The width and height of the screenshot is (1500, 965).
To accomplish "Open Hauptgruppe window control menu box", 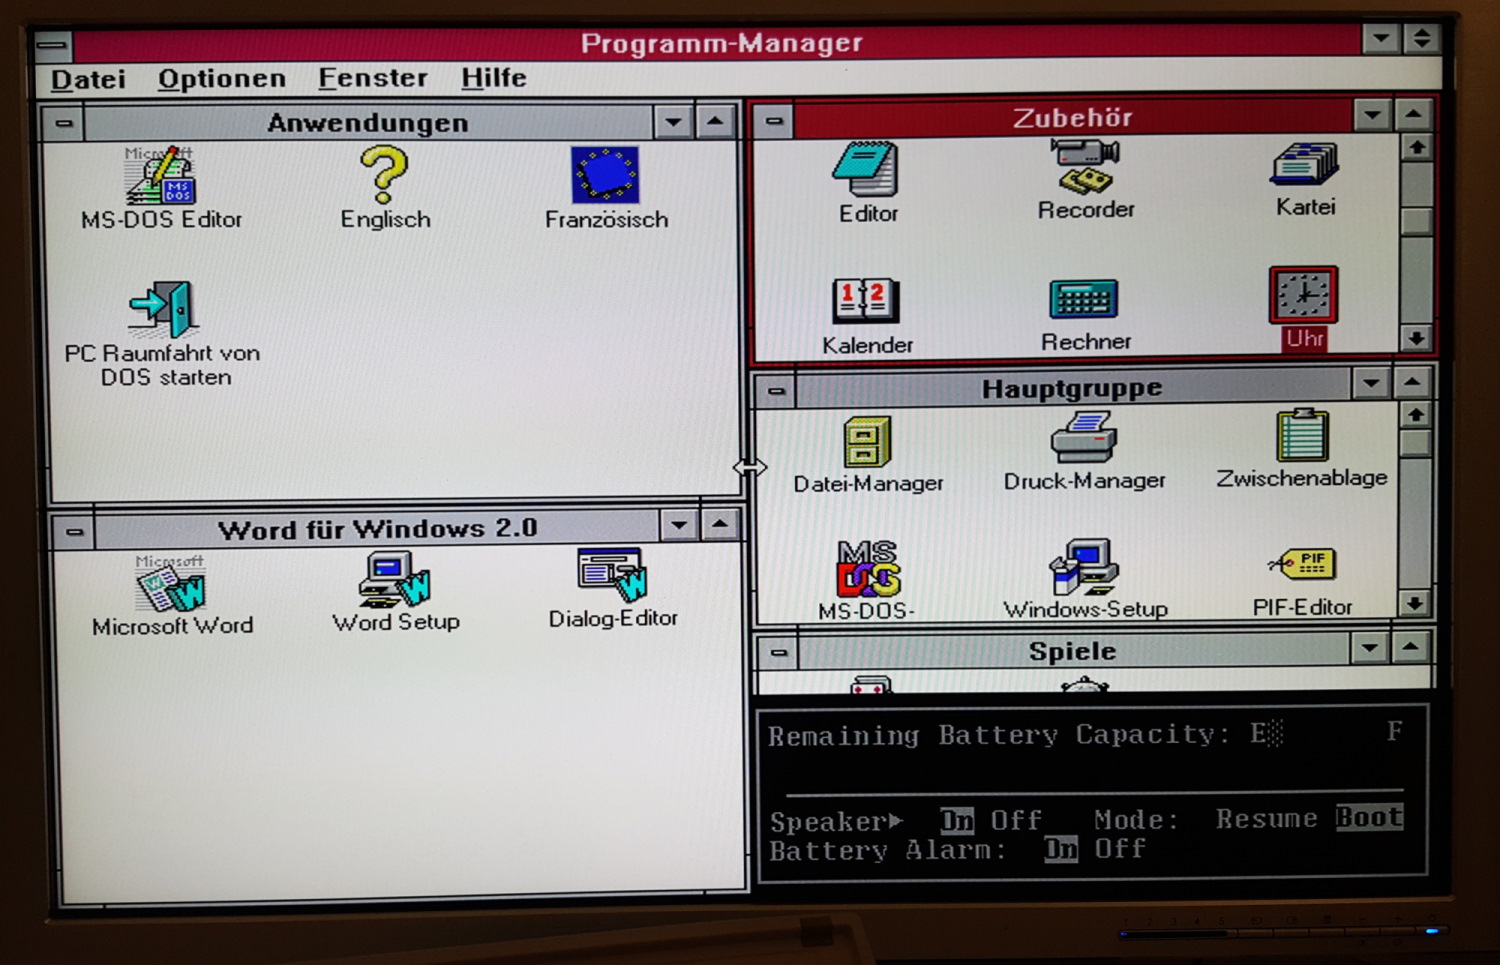I will [776, 390].
